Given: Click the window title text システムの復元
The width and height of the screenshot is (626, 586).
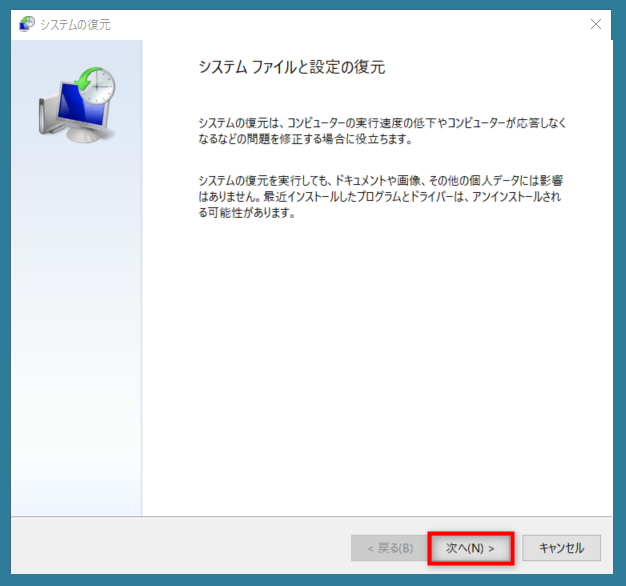Looking at the screenshot, I should tap(75, 25).
